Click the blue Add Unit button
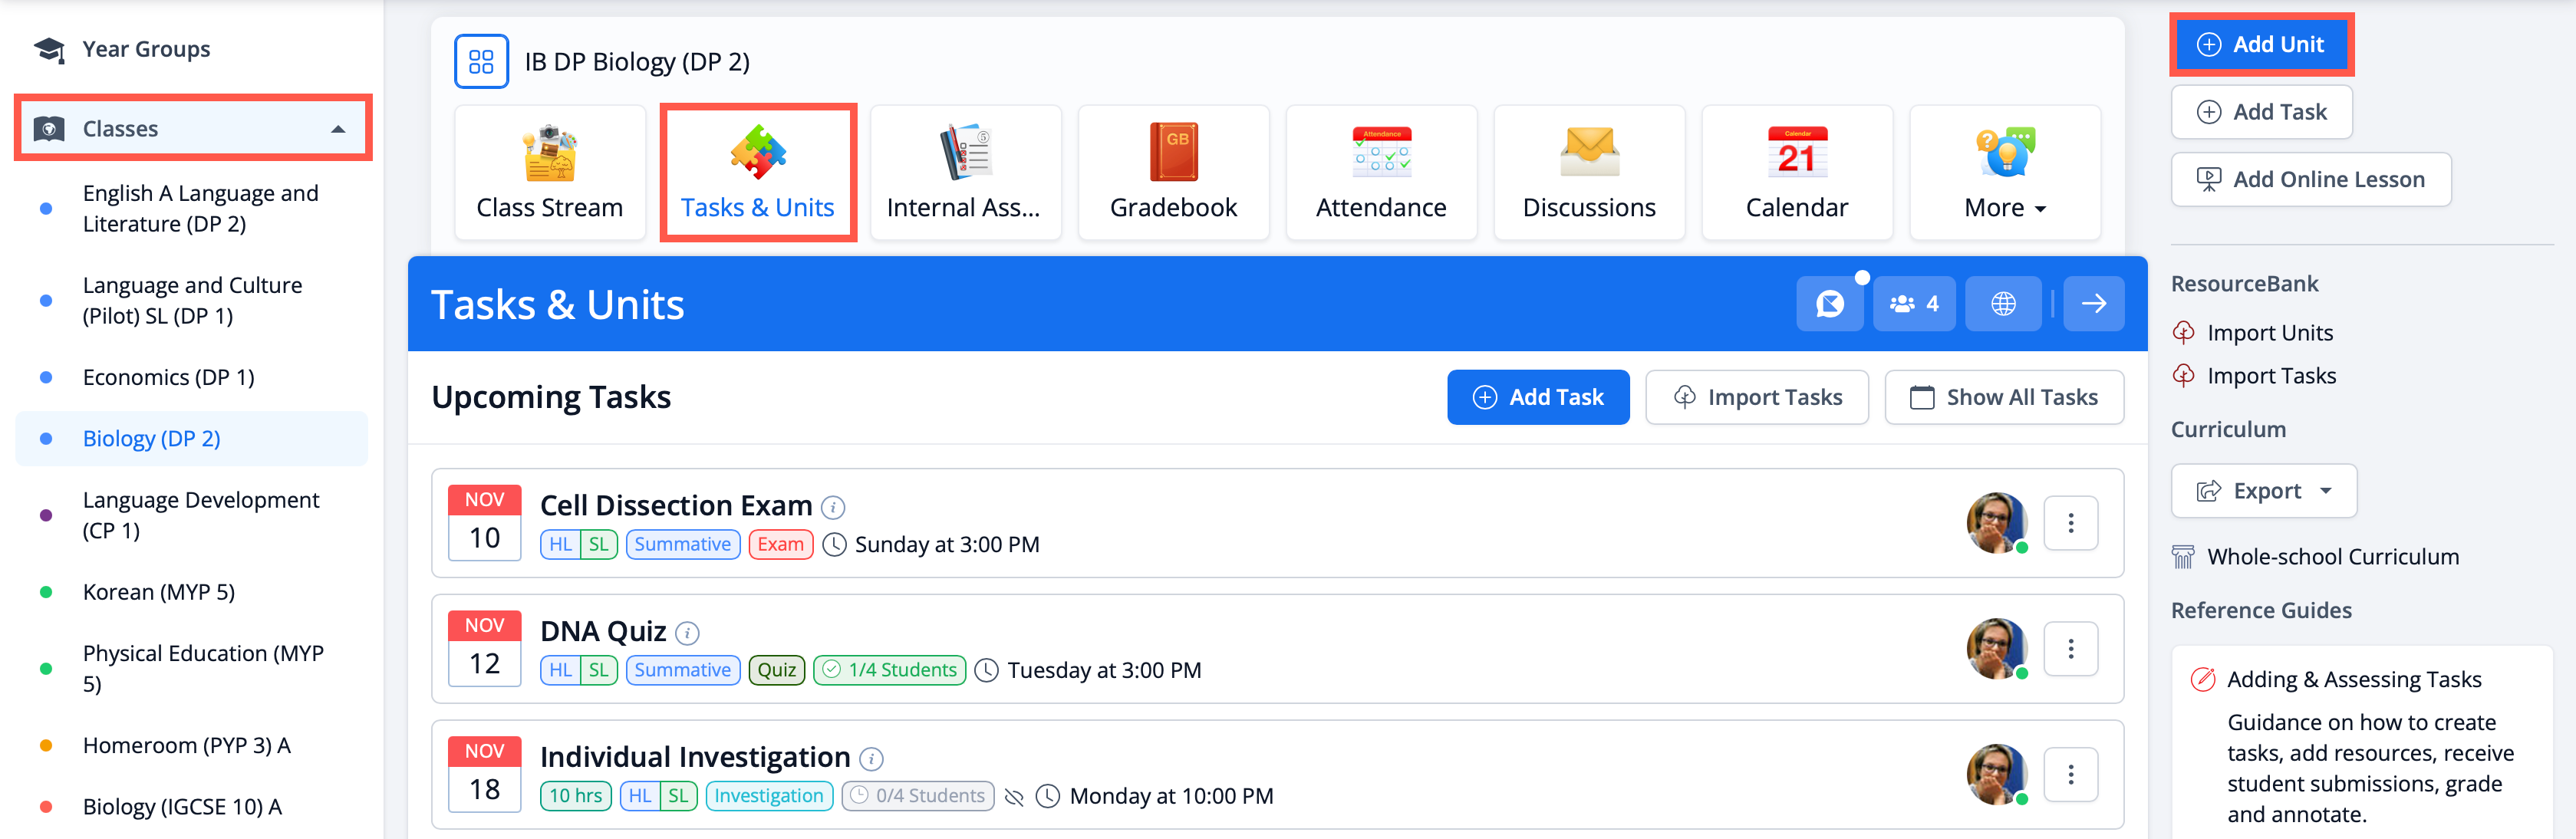The image size is (2576, 839). point(2260,44)
